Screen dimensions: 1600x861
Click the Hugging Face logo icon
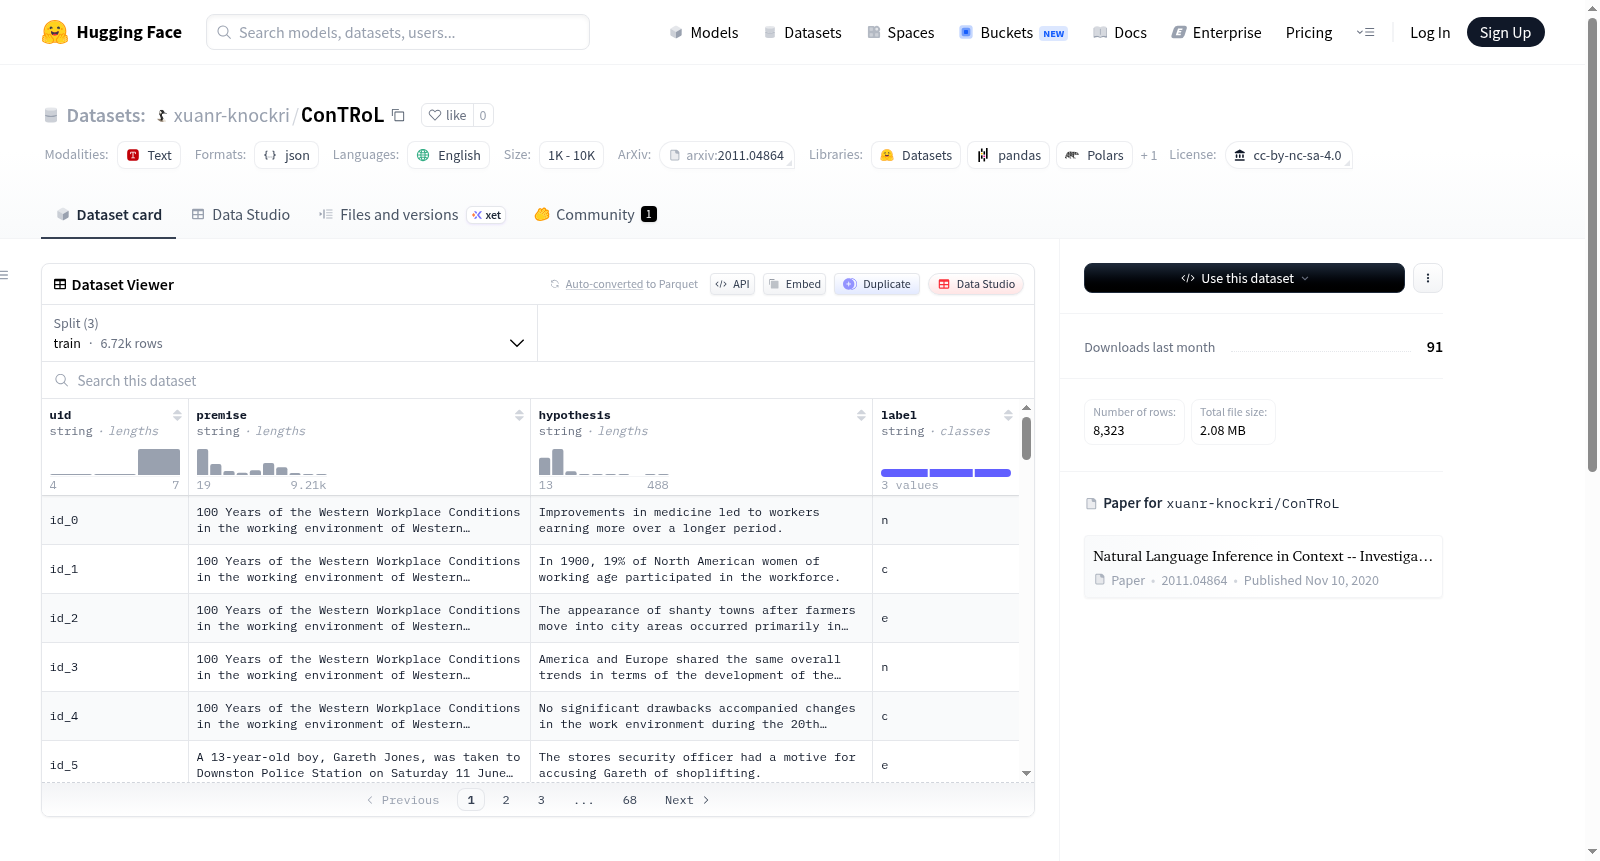(x=55, y=32)
